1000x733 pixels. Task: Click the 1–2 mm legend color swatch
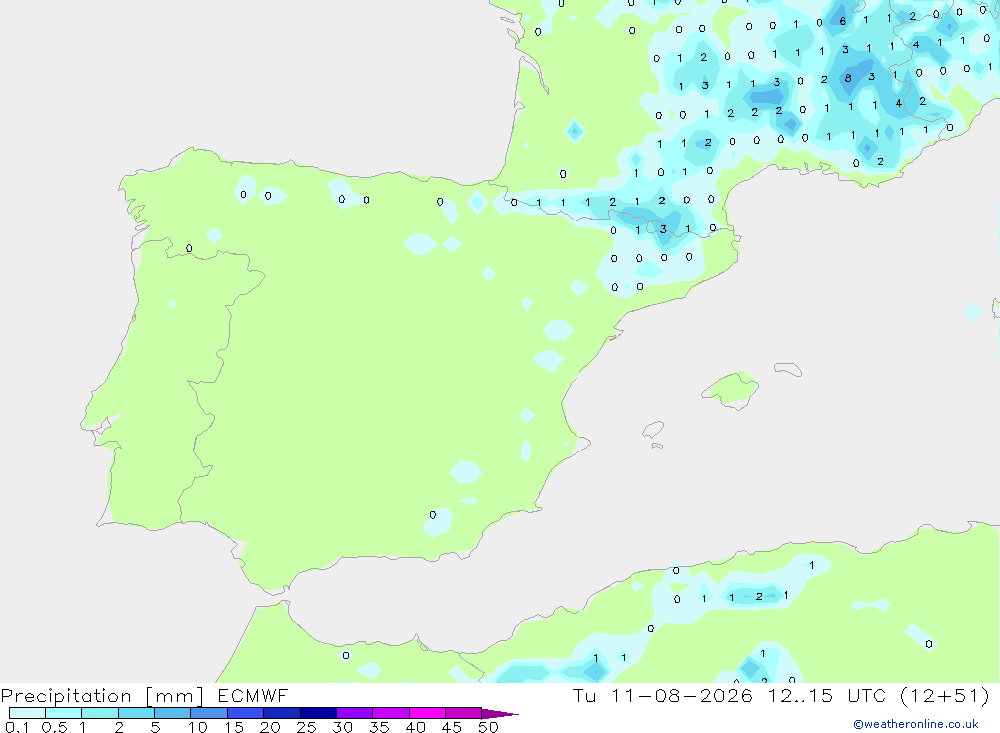coord(100,713)
